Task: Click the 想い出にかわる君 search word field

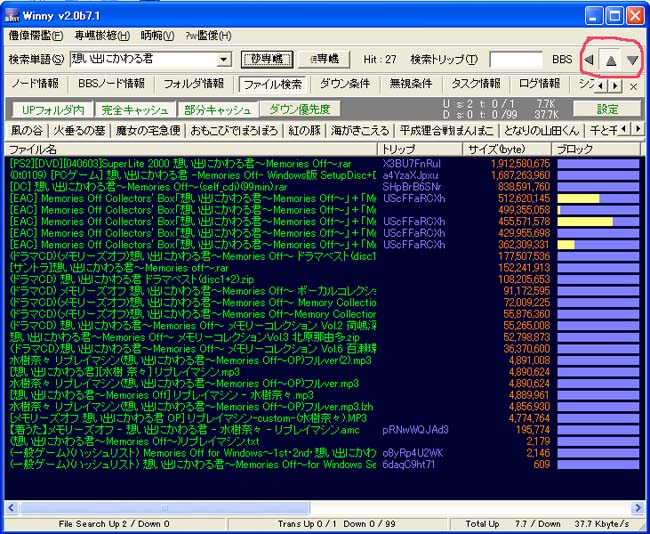Action: pyautogui.click(x=143, y=59)
